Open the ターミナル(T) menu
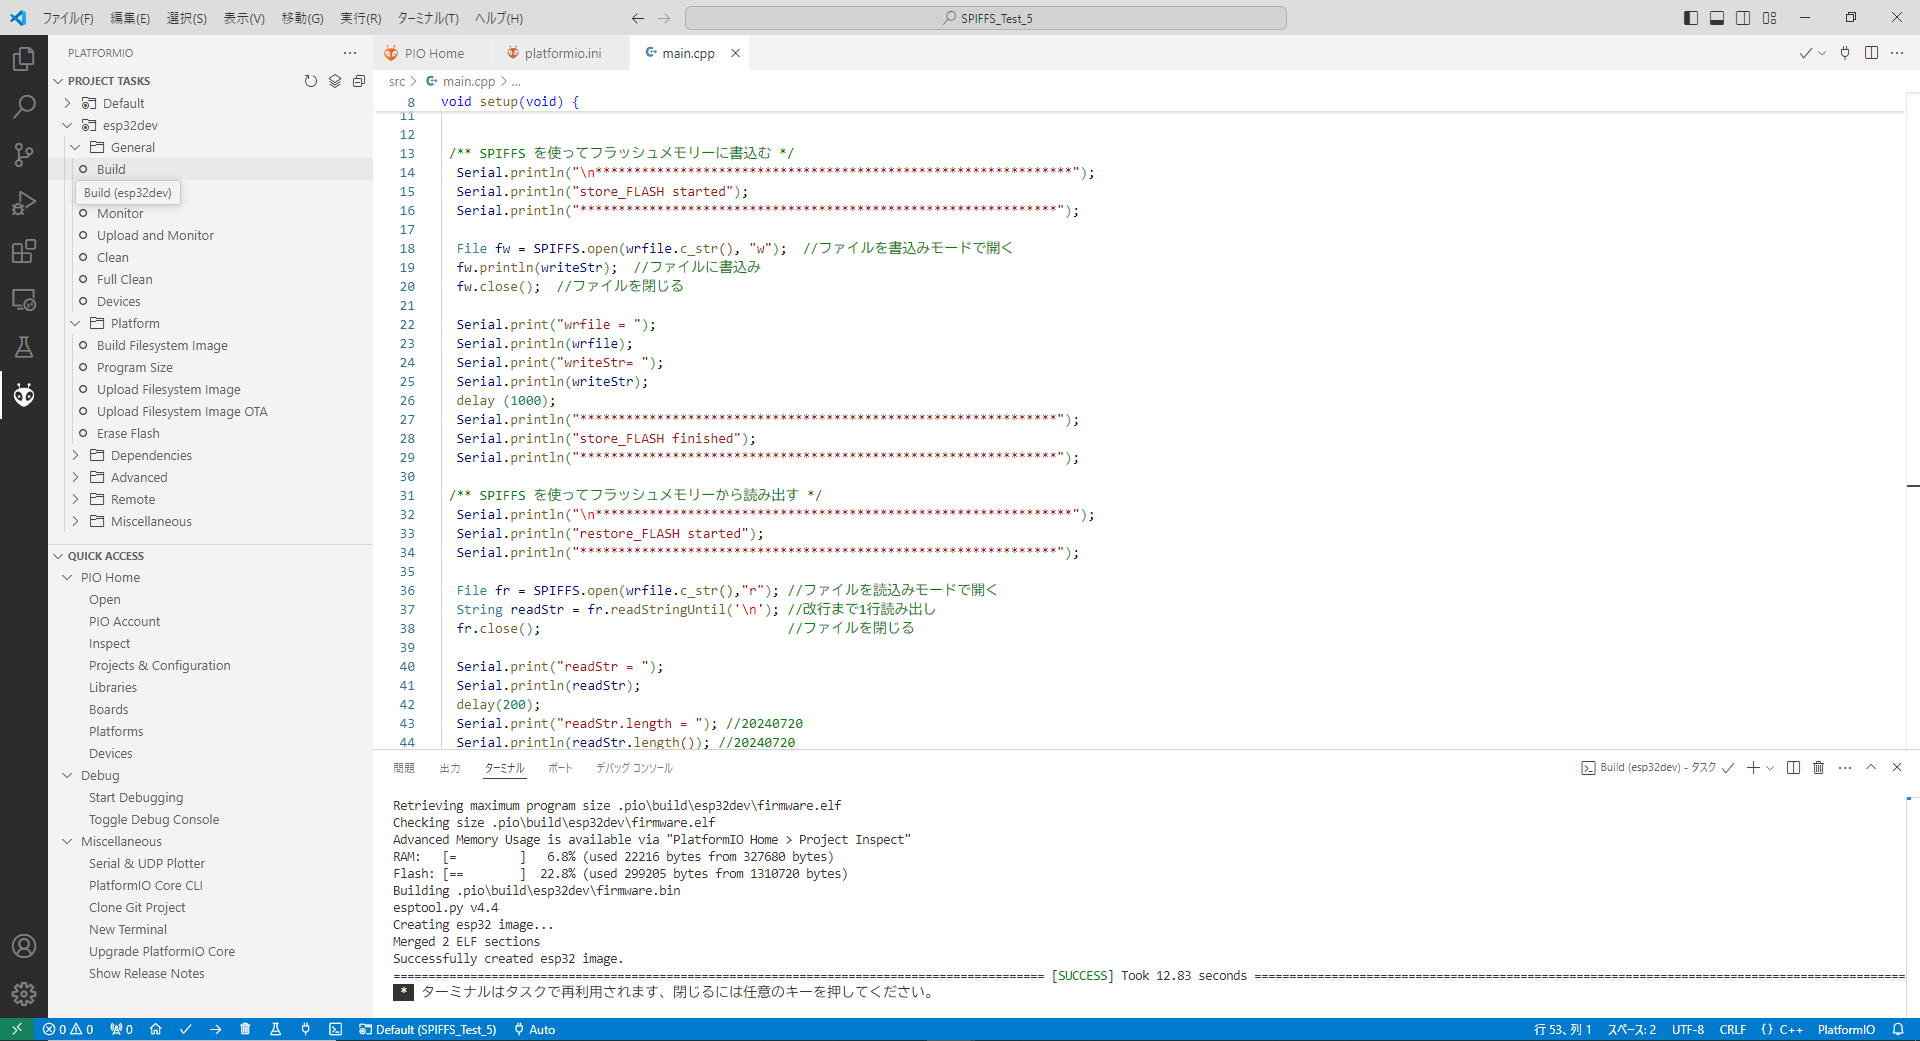Image resolution: width=1920 pixels, height=1041 pixels. [x=427, y=18]
